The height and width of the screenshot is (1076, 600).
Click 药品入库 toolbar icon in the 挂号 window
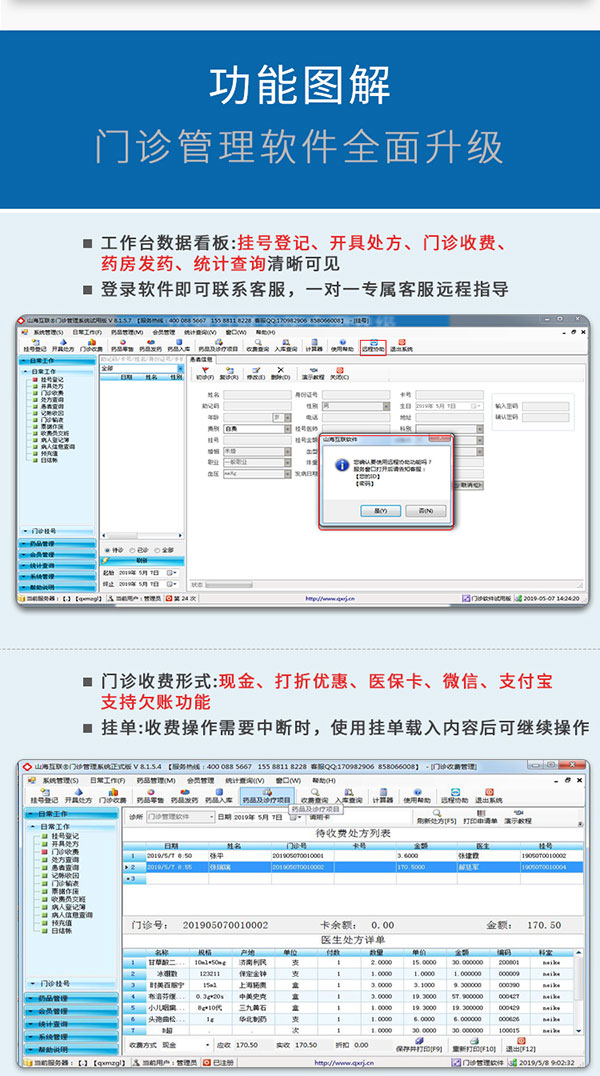pos(178,345)
